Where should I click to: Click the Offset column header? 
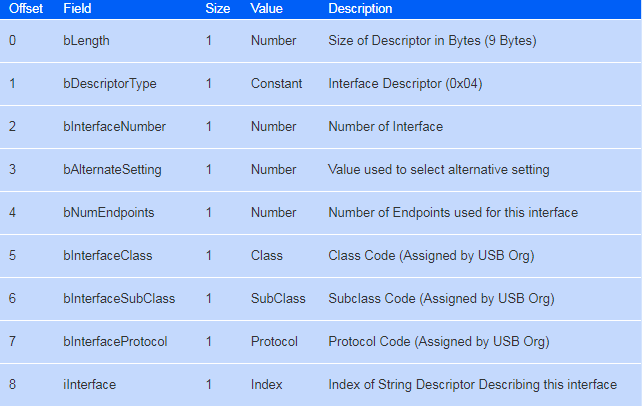26,9
